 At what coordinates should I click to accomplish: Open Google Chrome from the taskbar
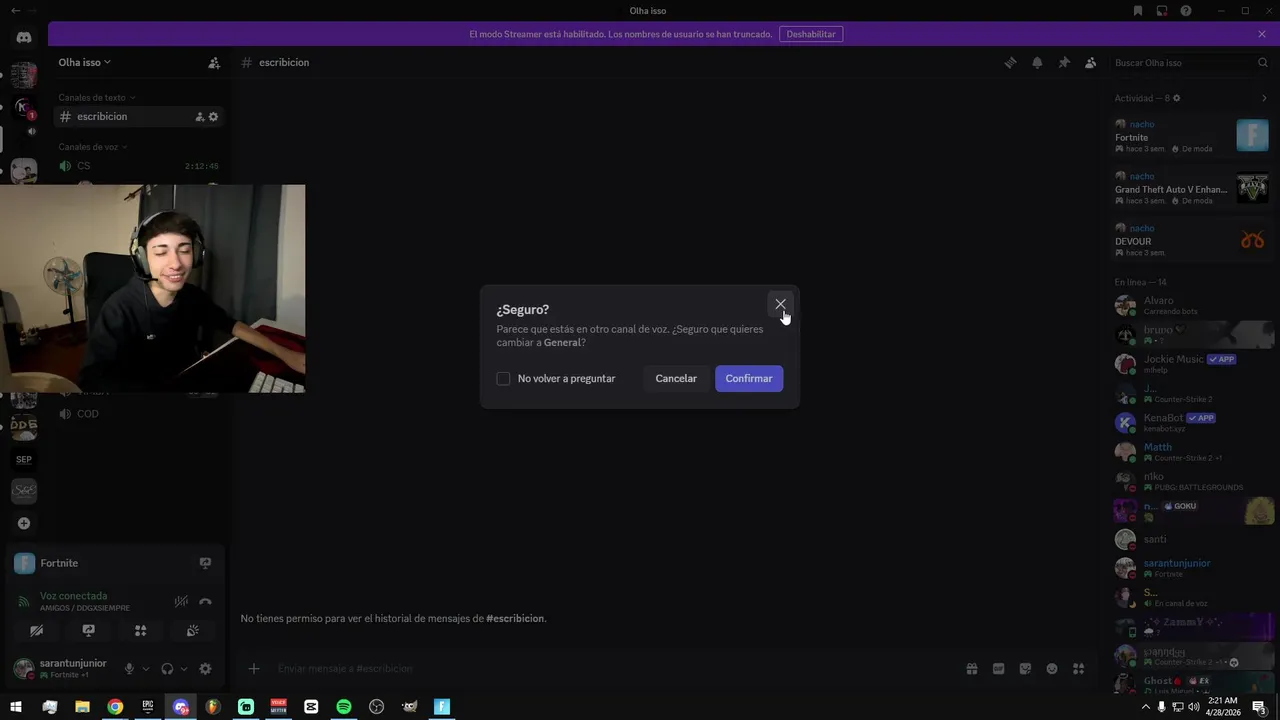[115, 707]
